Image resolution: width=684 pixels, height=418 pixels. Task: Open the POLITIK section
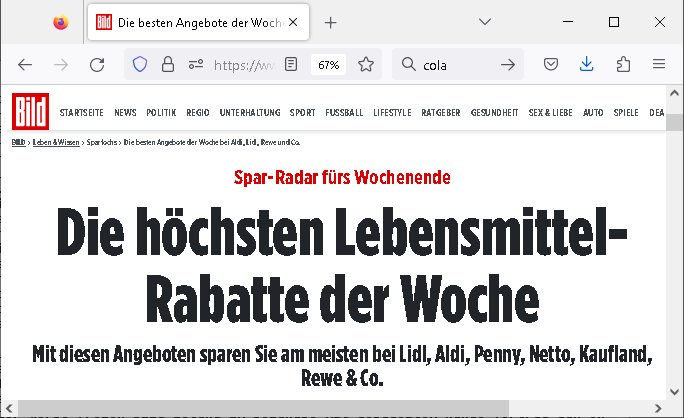[161, 113]
